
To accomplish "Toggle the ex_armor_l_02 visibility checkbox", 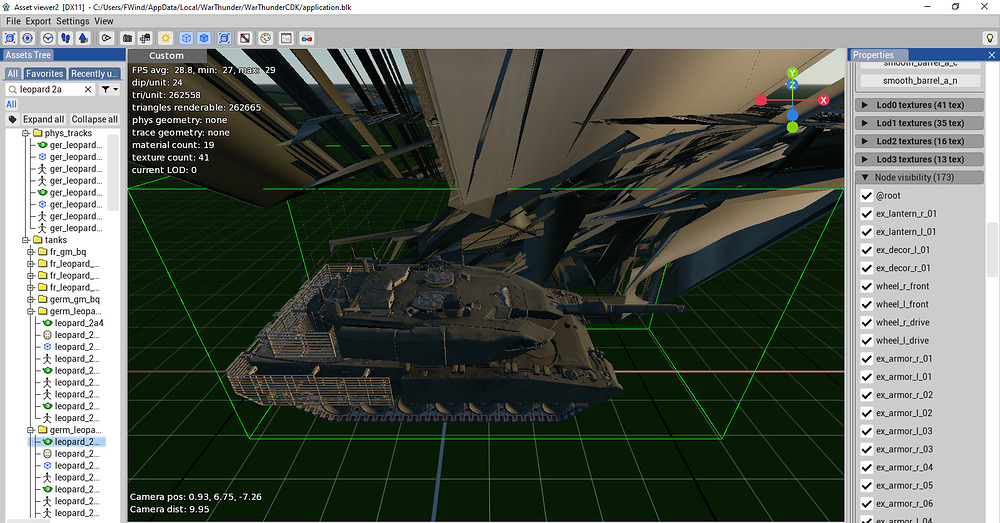I will [x=867, y=413].
